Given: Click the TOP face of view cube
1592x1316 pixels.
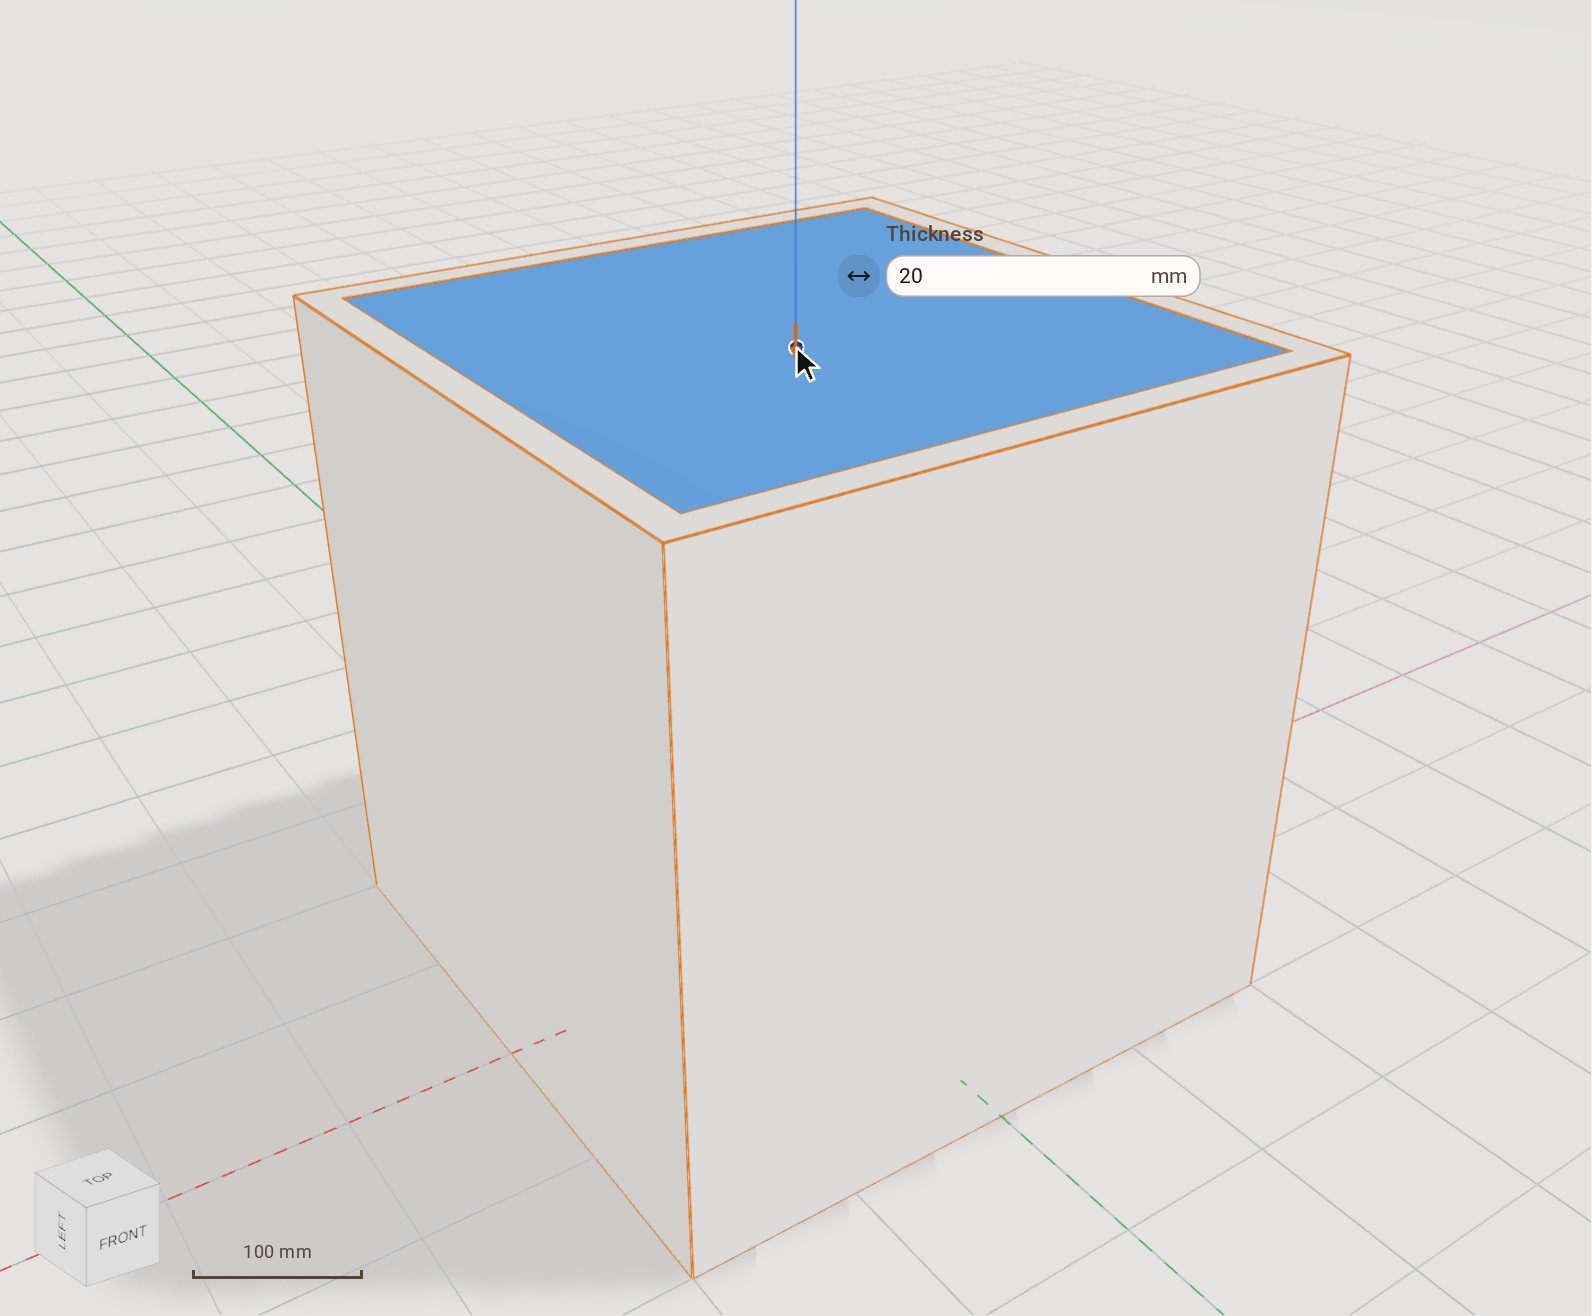Looking at the screenshot, I should pyautogui.click(x=98, y=1178).
